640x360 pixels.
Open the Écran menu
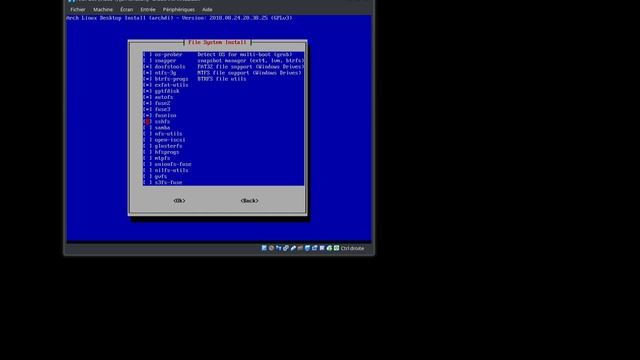tap(127, 9)
